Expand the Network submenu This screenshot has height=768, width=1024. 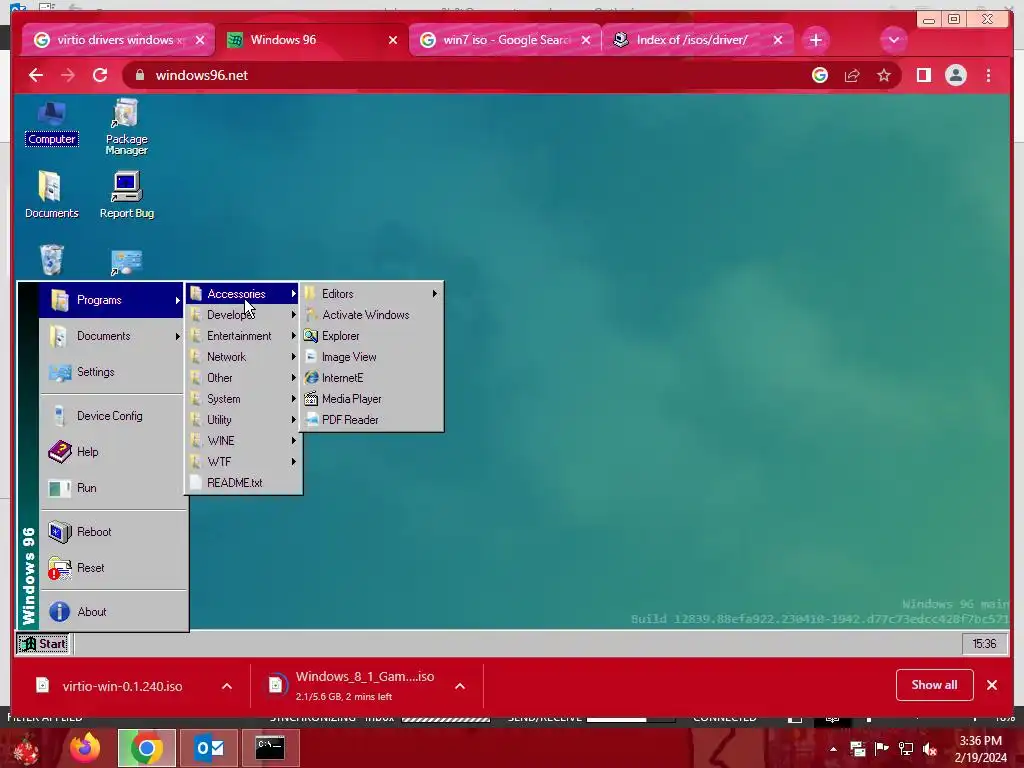(243, 357)
